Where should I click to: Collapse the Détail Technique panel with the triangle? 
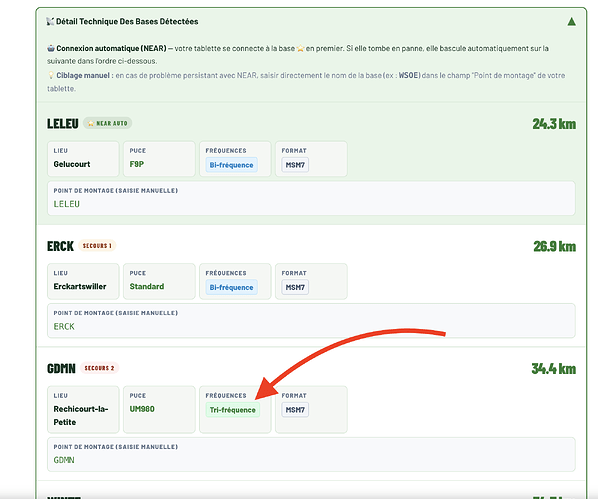pos(571,21)
